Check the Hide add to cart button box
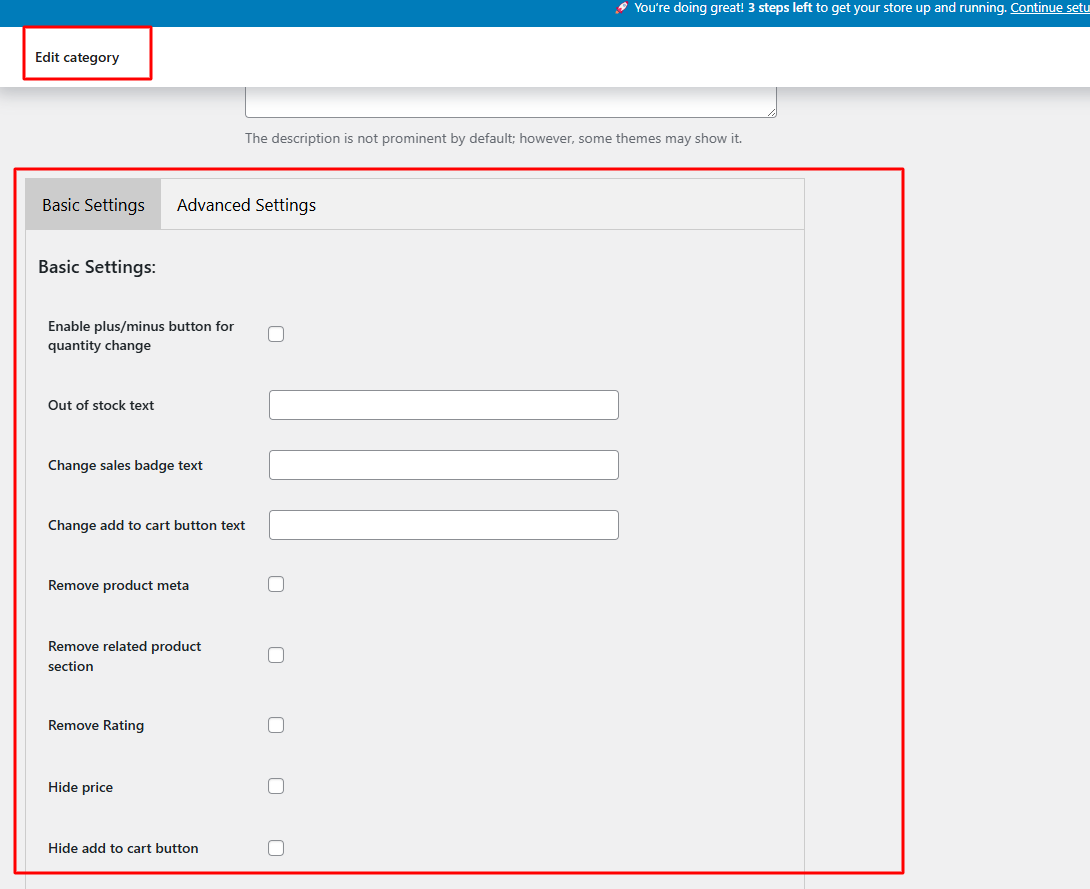The height and width of the screenshot is (889, 1090). (x=276, y=848)
